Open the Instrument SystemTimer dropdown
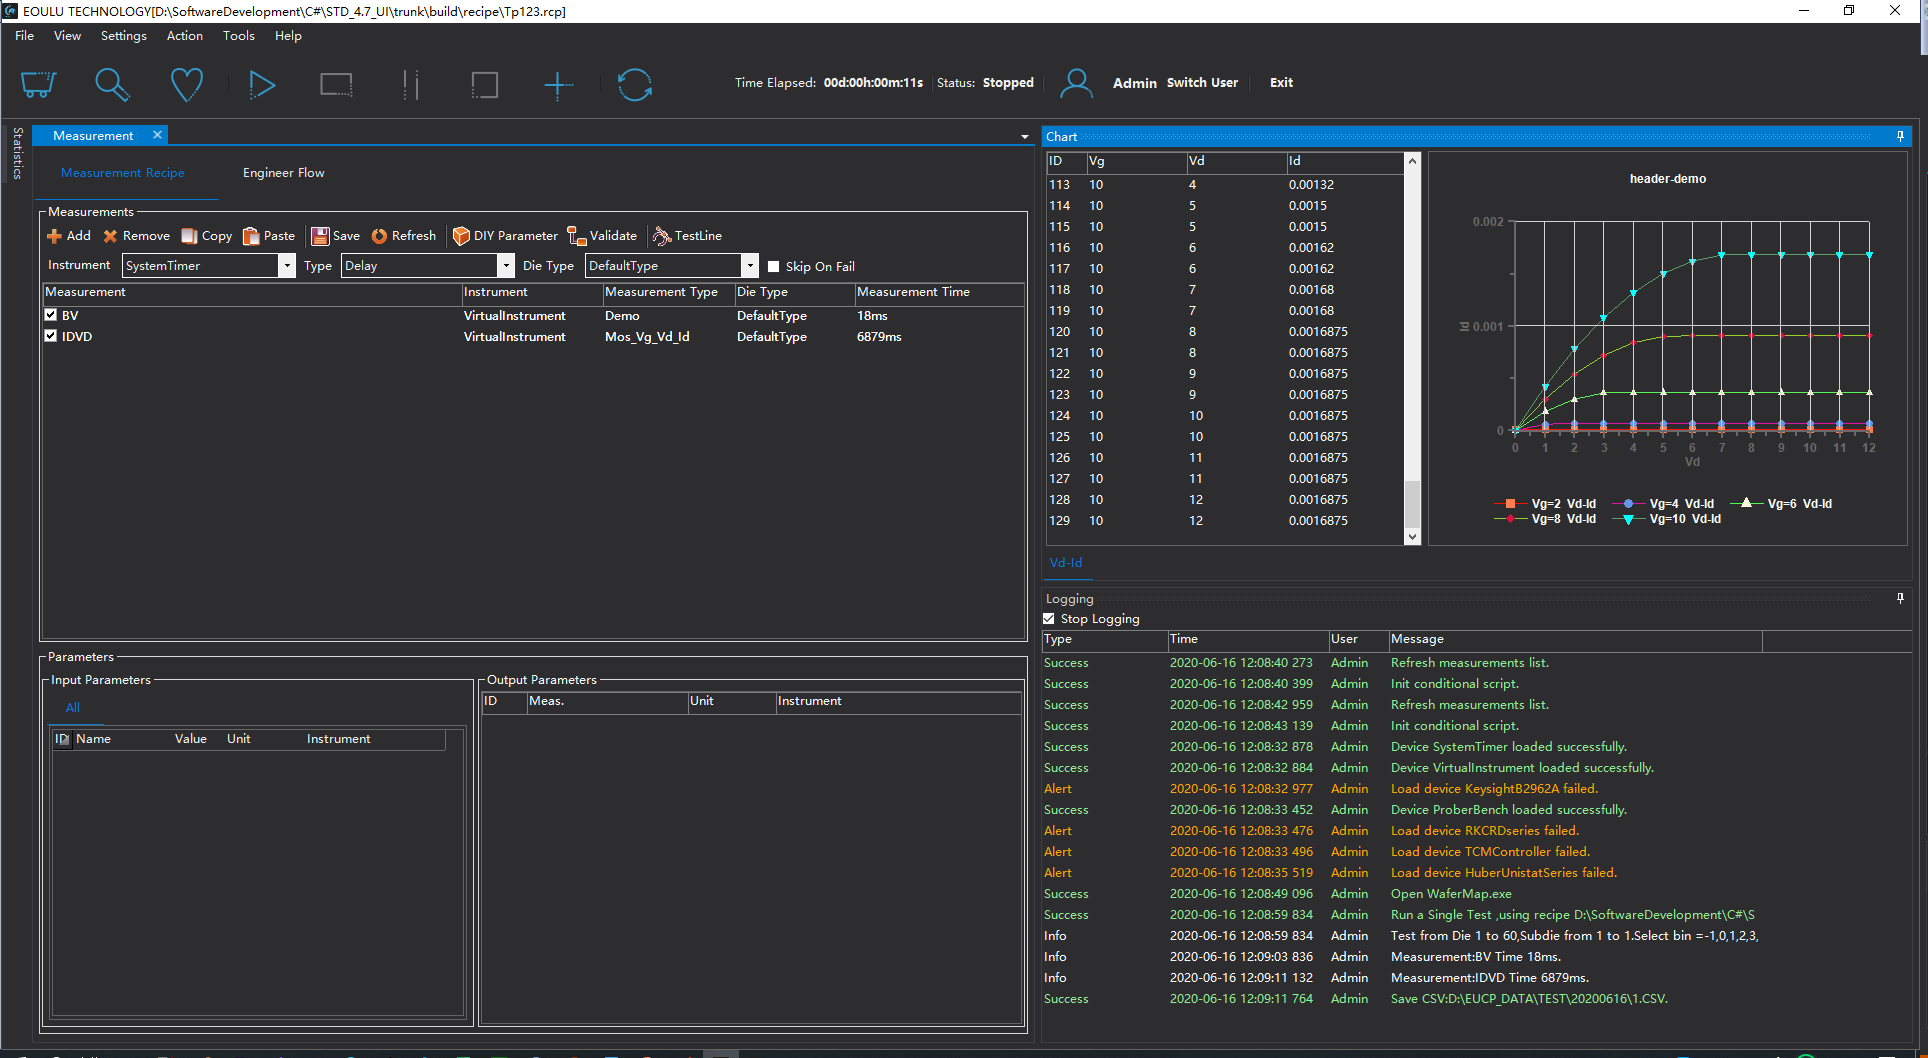The image size is (1928, 1058). 287,266
